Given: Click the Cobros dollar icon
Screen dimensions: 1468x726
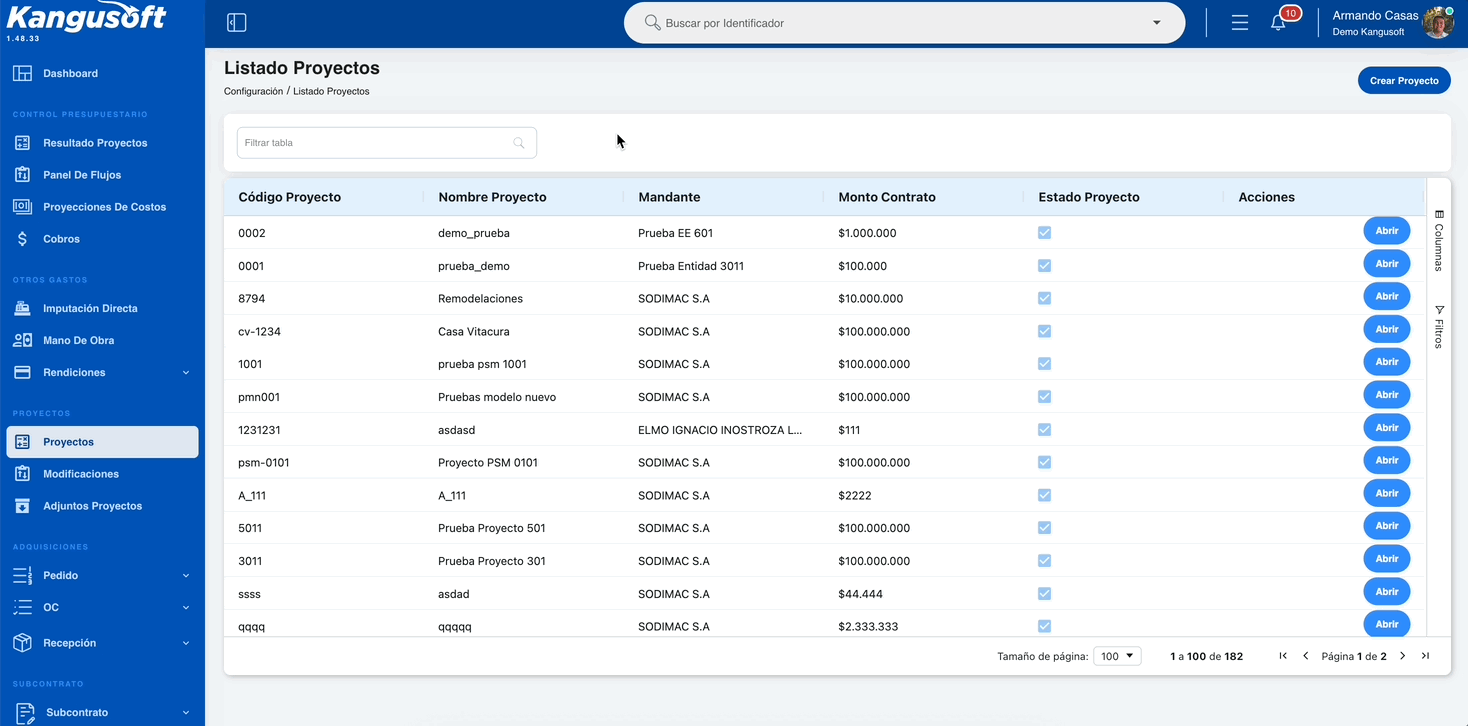Looking at the screenshot, I should tap(22, 239).
